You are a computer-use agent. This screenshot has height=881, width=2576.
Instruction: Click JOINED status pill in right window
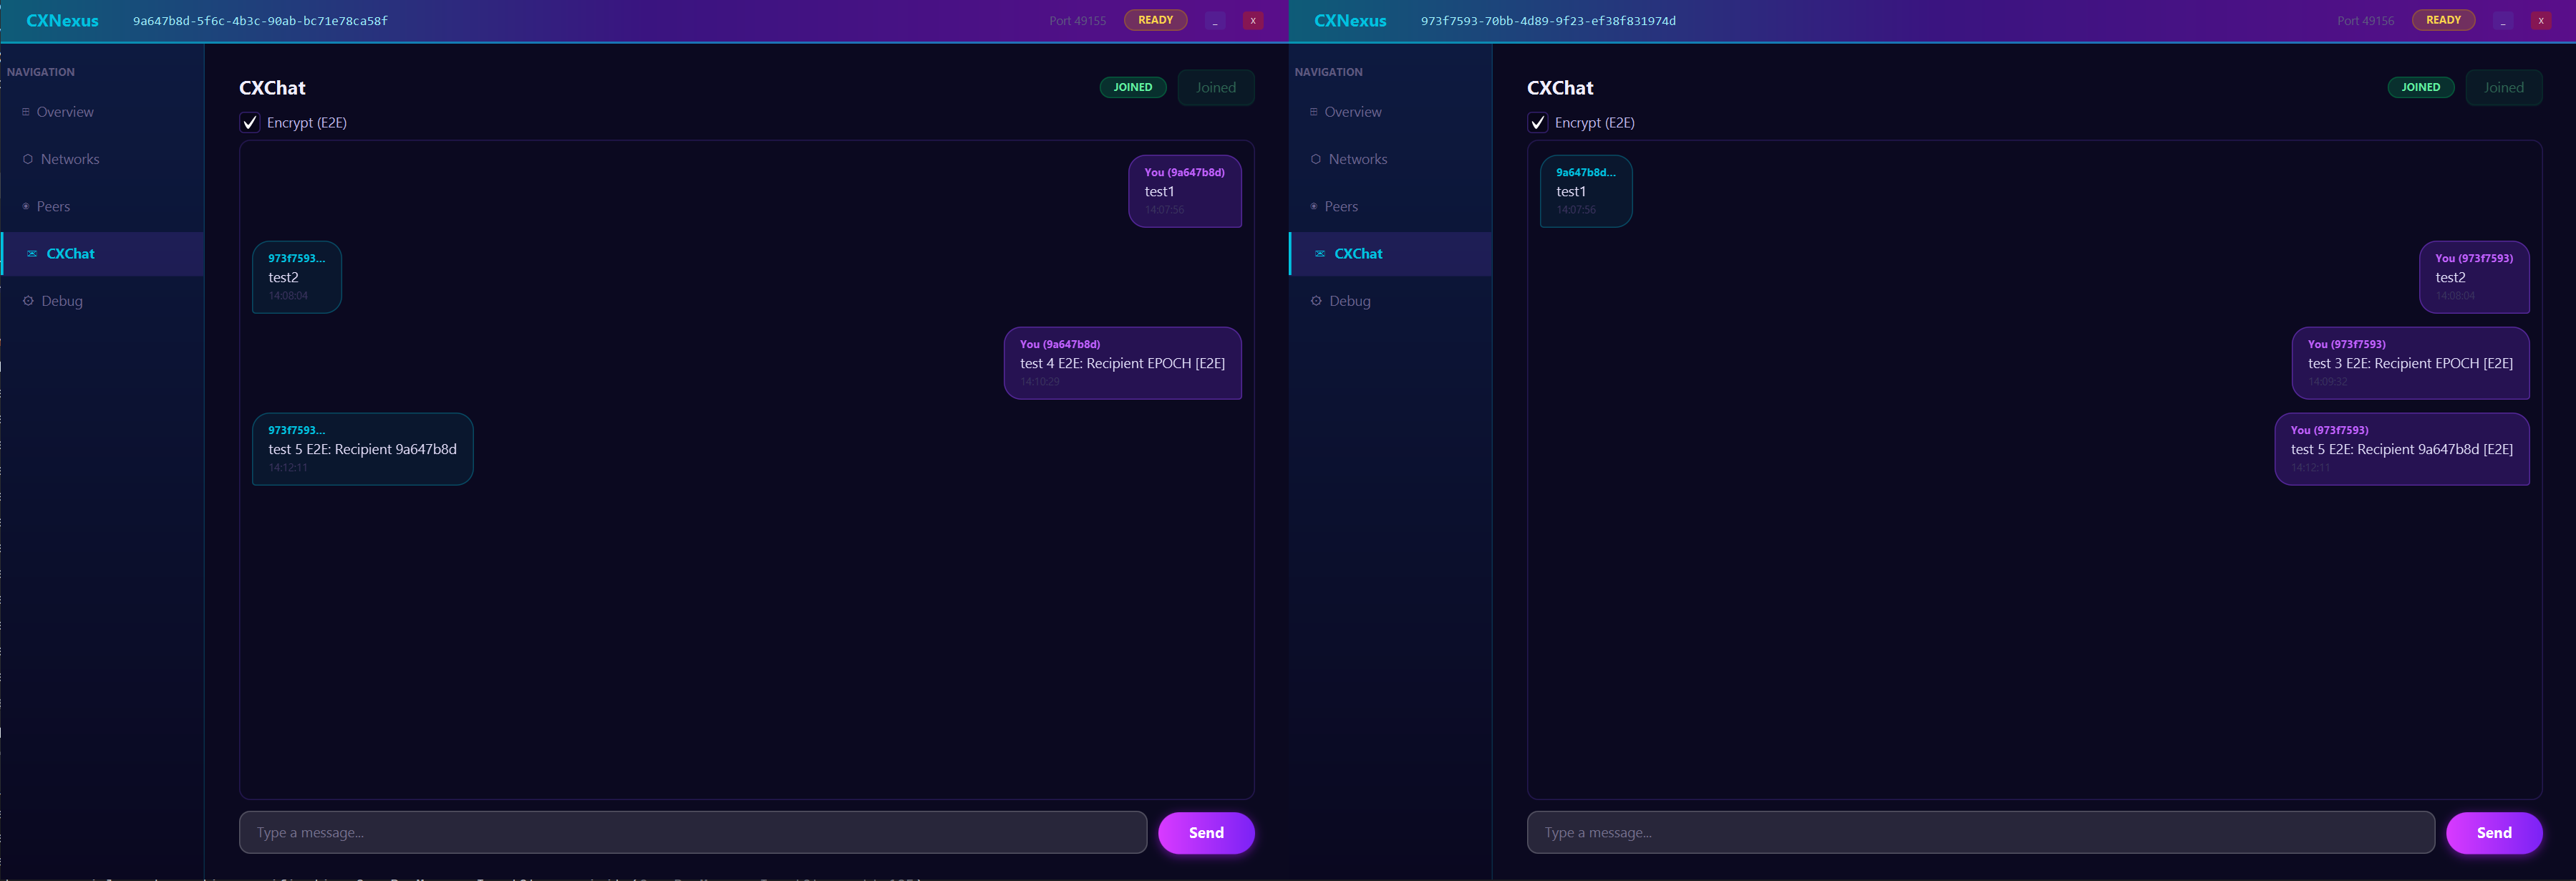[x=2421, y=88]
